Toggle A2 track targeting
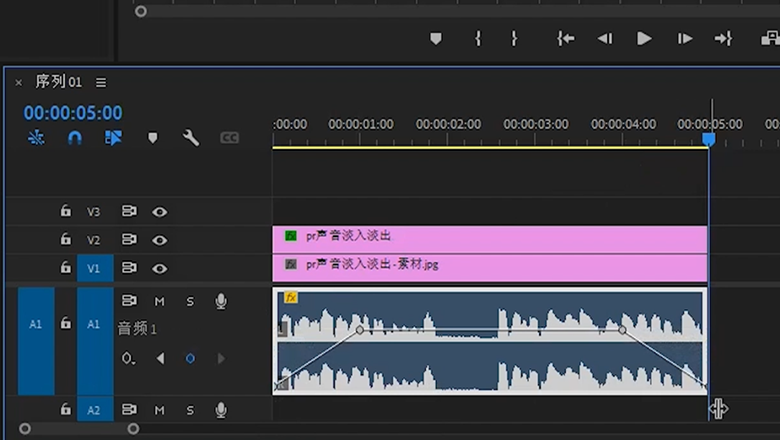This screenshot has height=440, width=780. click(95, 410)
